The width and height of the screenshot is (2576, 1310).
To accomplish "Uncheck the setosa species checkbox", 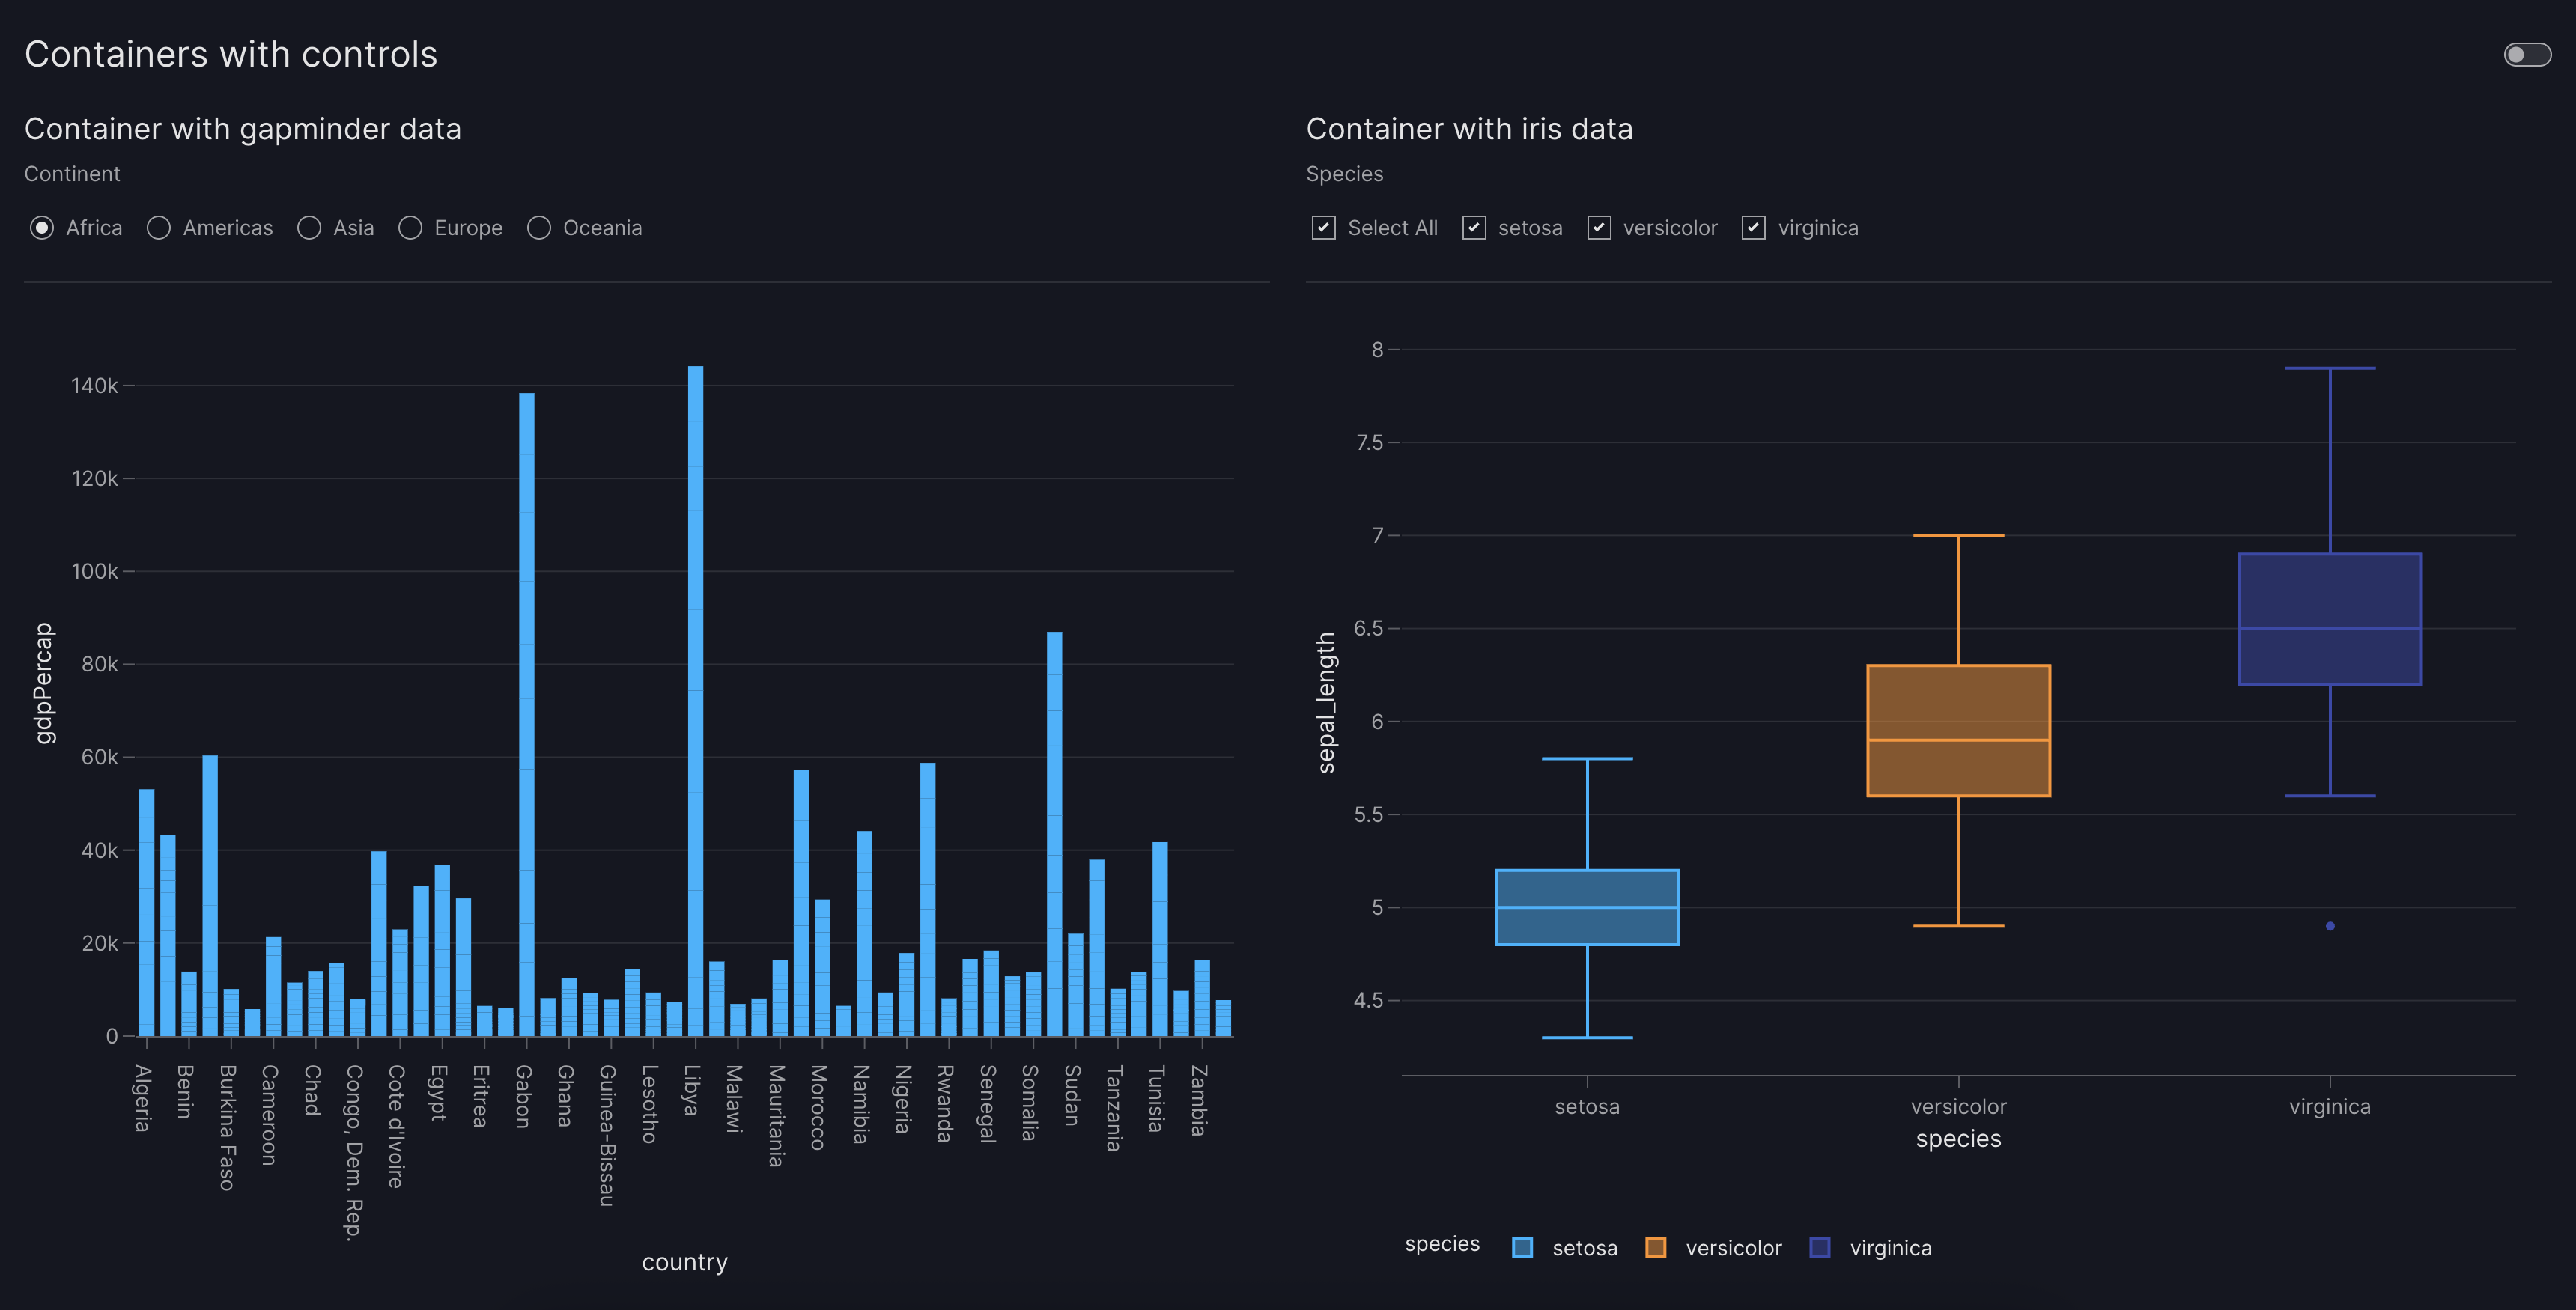I will click(1474, 228).
